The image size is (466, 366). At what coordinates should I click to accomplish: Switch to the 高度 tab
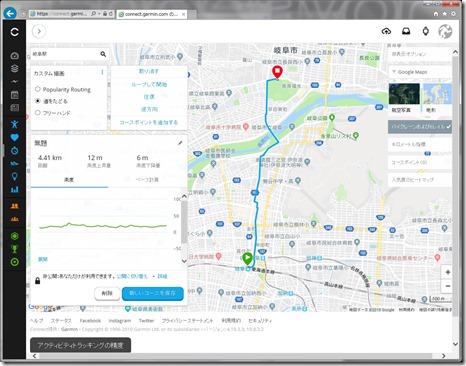[x=69, y=180]
